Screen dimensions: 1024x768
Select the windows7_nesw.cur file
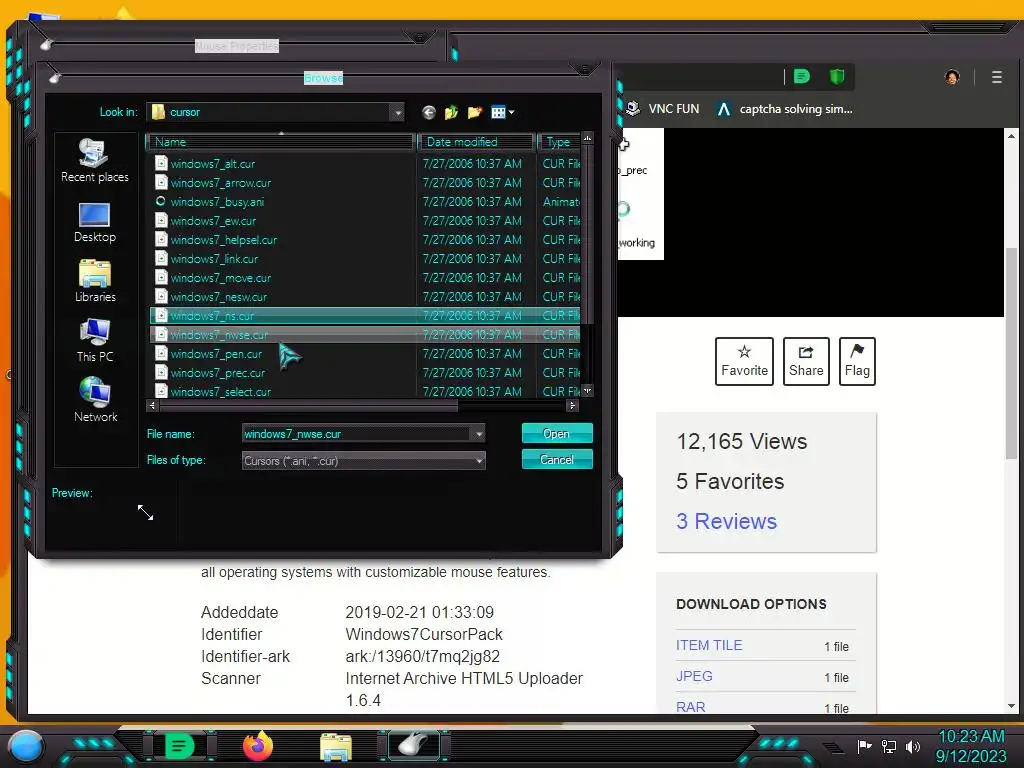click(366, 296)
